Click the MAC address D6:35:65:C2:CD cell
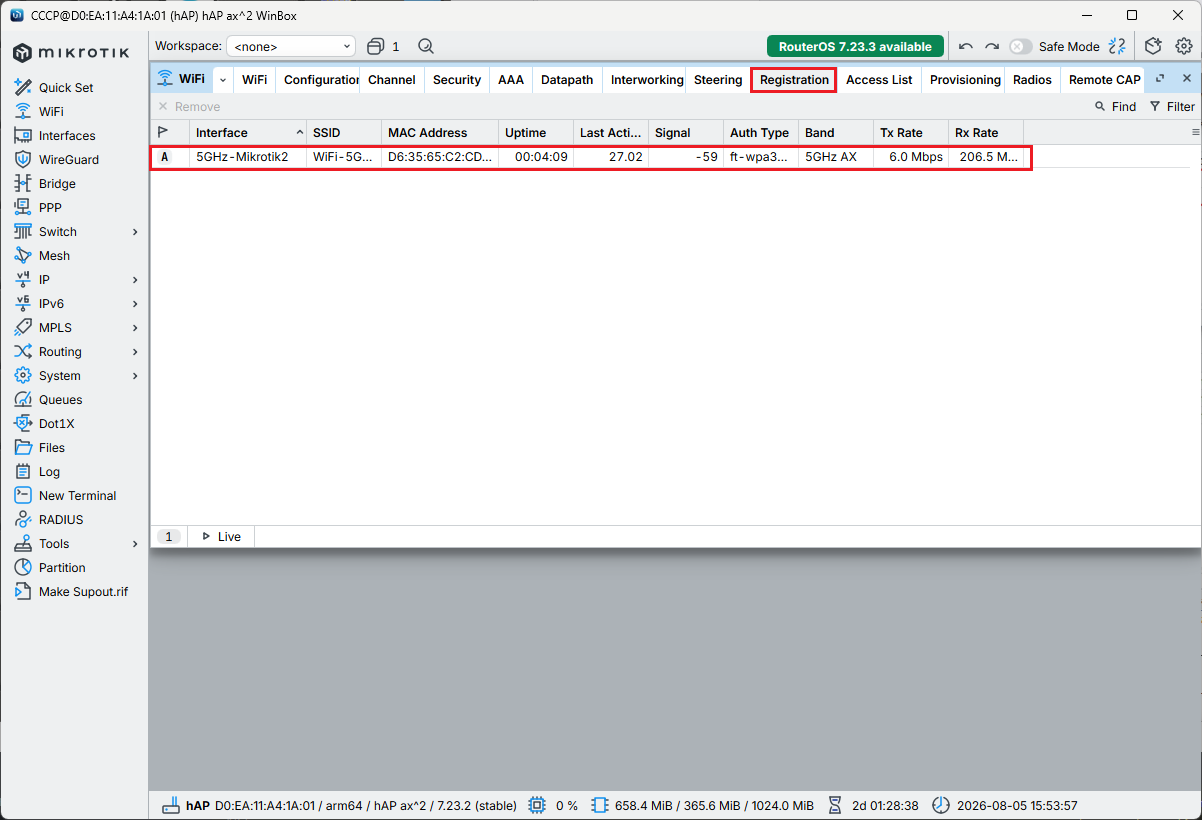The width and height of the screenshot is (1202, 820). coord(440,157)
